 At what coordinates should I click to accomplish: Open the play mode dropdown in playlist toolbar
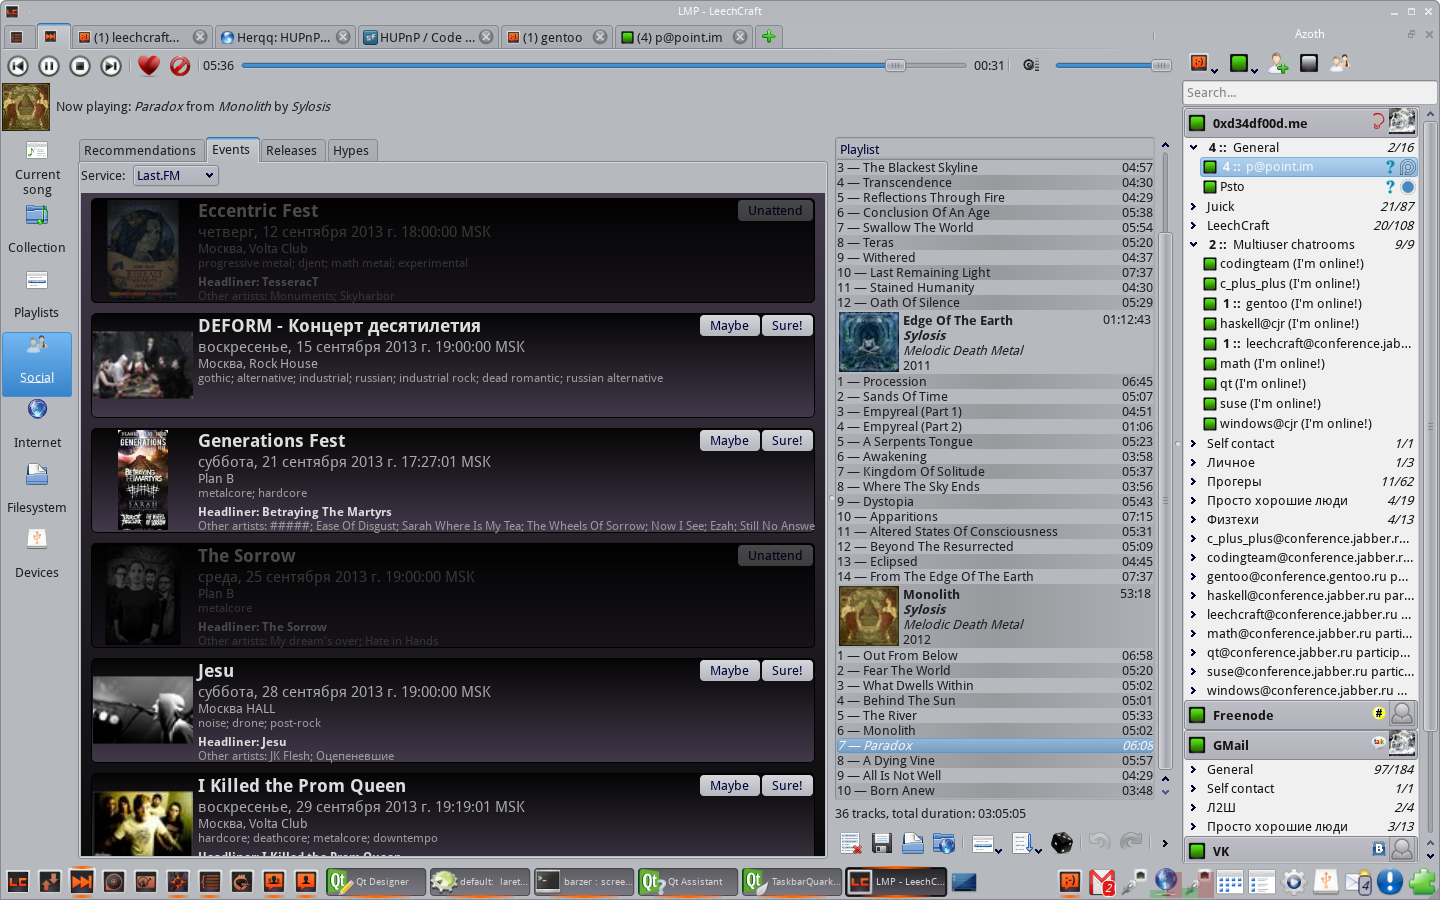tap(986, 844)
